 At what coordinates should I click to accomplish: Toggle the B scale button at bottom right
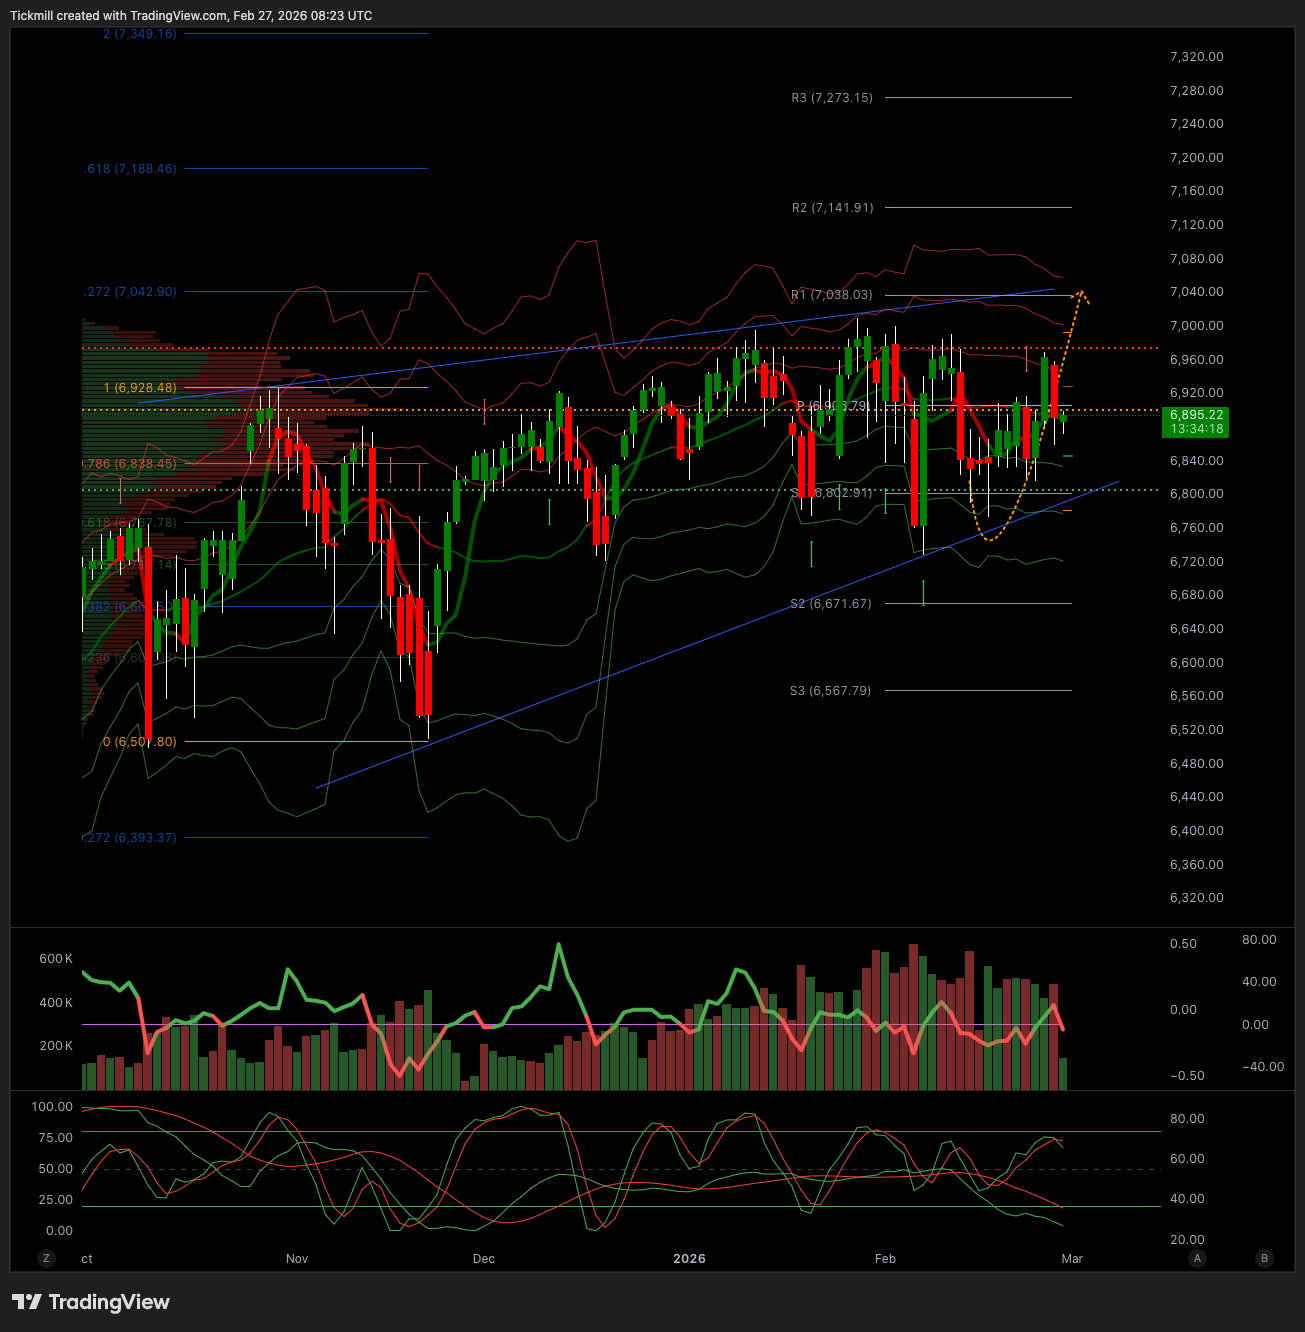pos(1264,1258)
